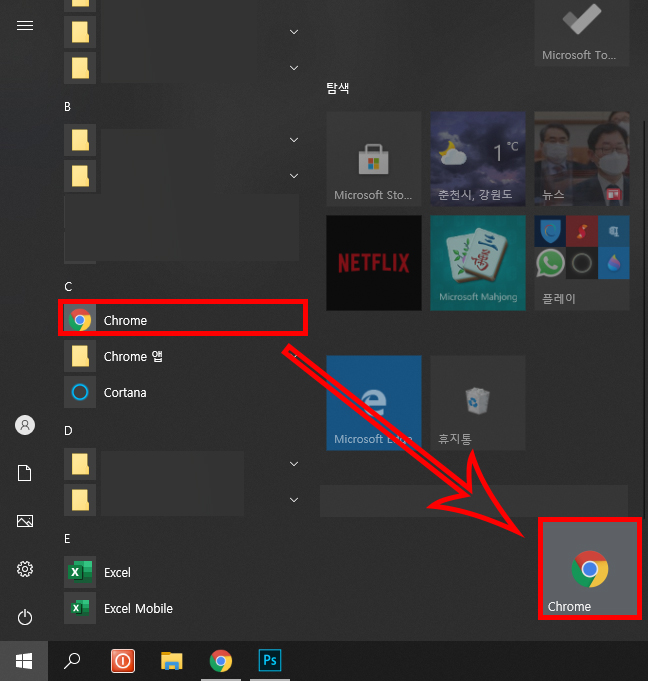Open the Documents shortcut in the left rail
The height and width of the screenshot is (681, 648).
pos(25,473)
